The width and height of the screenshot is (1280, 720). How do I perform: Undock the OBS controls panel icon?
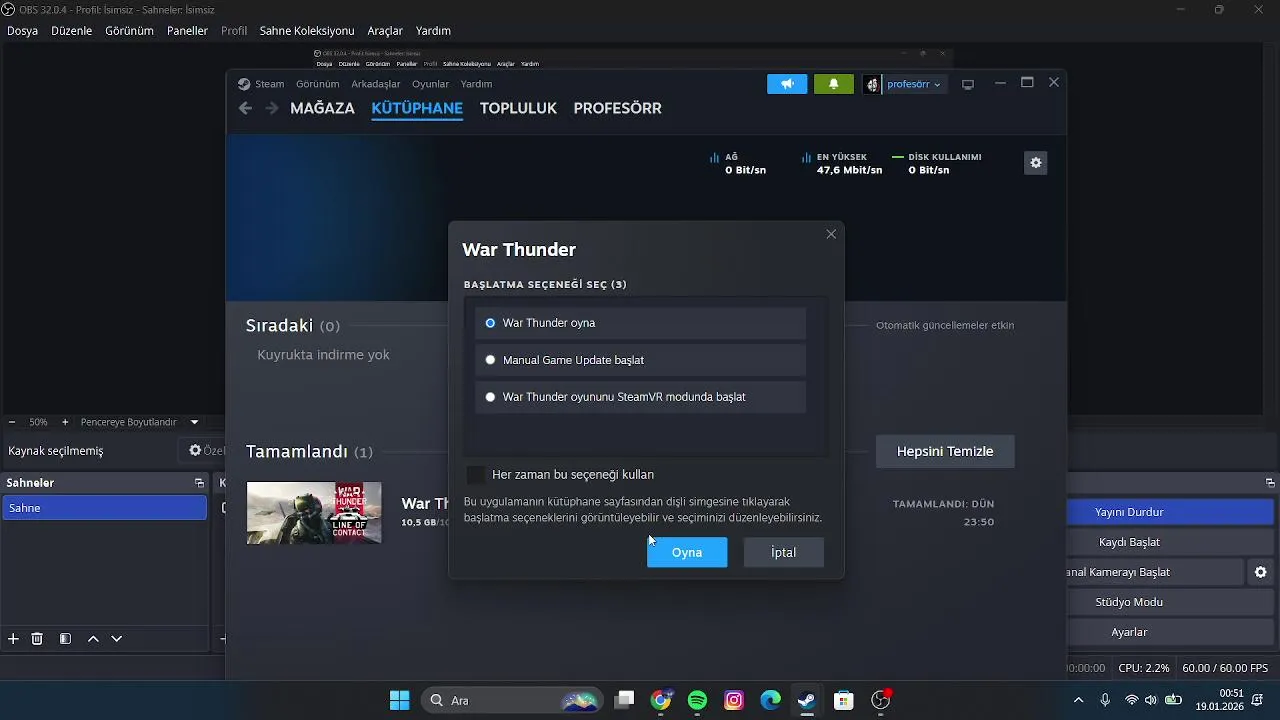coord(1271,483)
